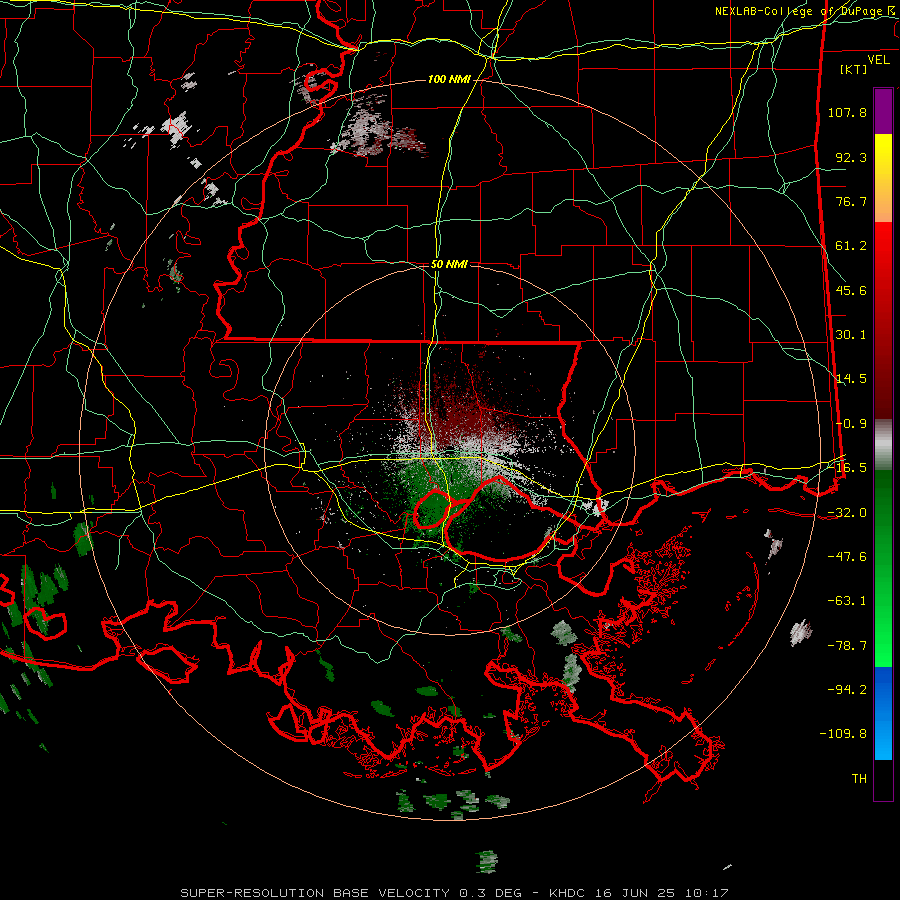The height and width of the screenshot is (900, 900).
Task: Select the -109.8 scale value
Action: point(843,734)
